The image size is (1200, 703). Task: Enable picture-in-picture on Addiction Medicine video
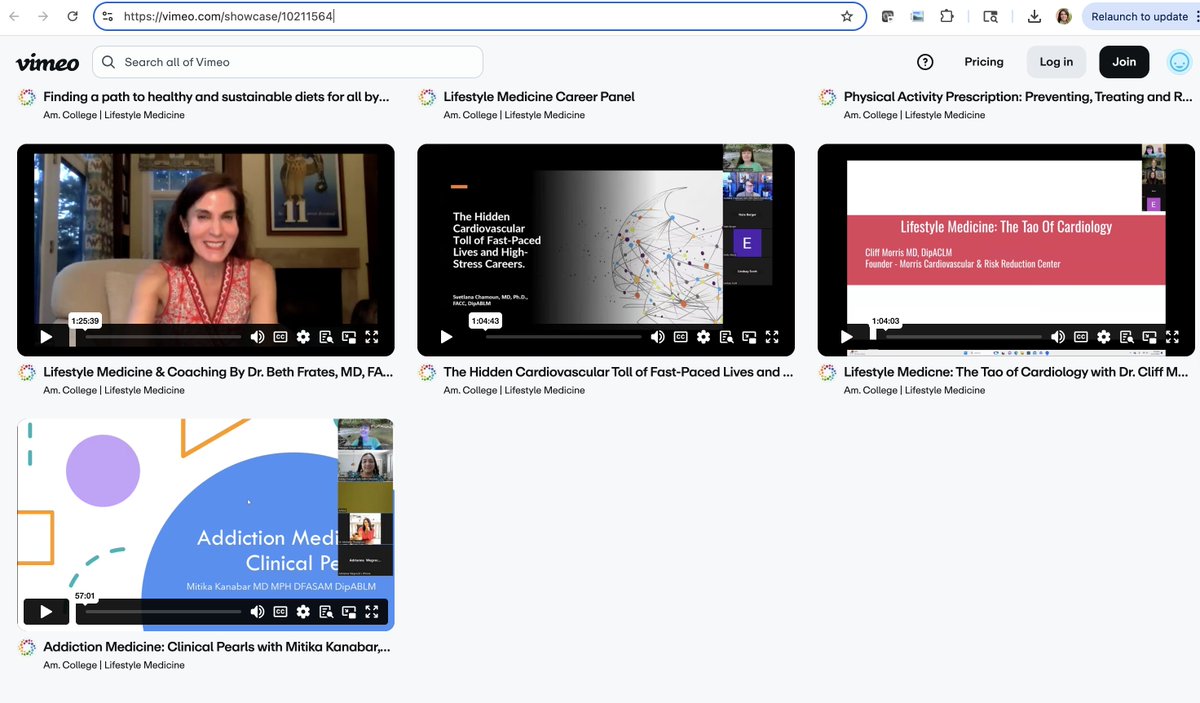(x=349, y=611)
